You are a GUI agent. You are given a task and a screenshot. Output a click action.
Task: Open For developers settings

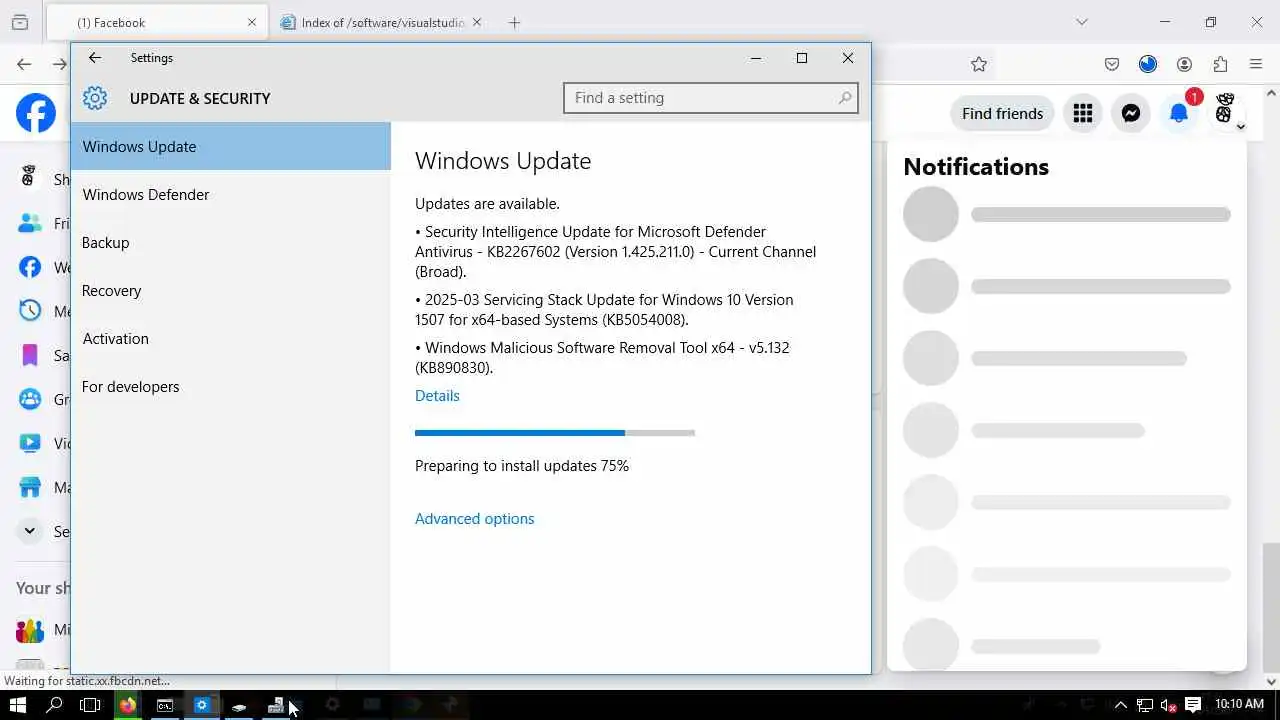point(231,386)
